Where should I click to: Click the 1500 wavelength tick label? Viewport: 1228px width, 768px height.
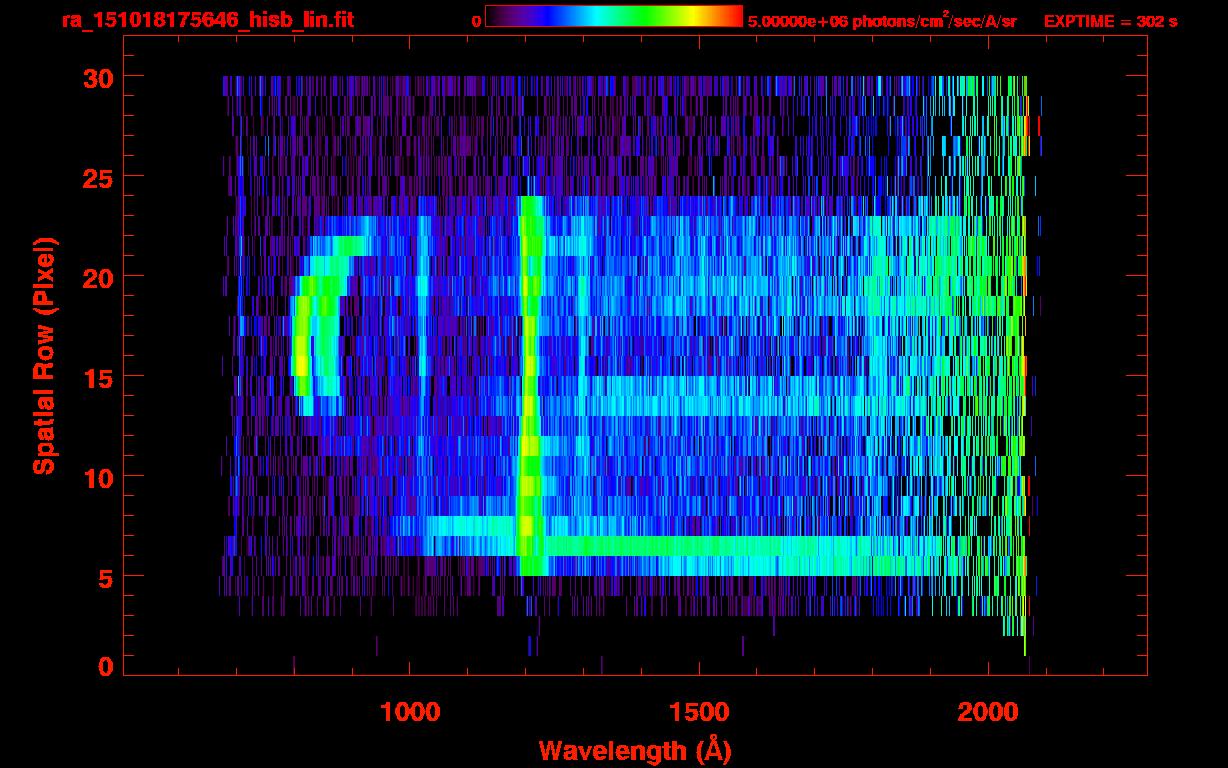coord(699,712)
